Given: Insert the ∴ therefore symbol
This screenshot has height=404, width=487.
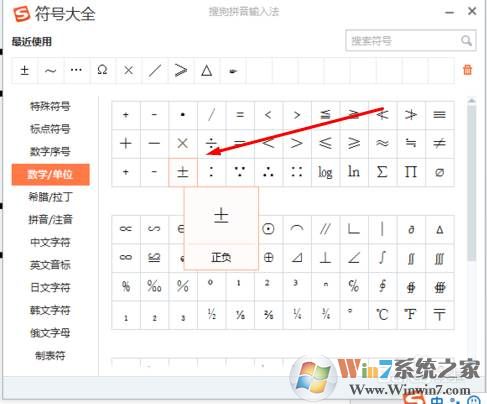Looking at the screenshot, I should point(268,172).
